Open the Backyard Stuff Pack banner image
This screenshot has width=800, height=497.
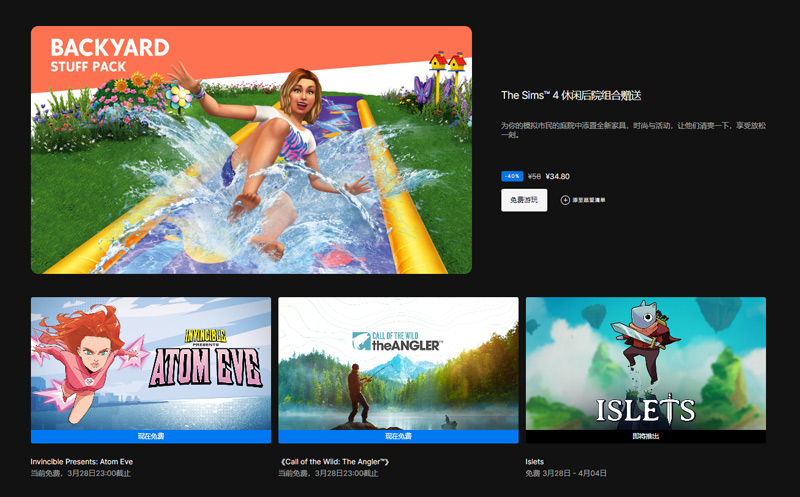coord(251,150)
